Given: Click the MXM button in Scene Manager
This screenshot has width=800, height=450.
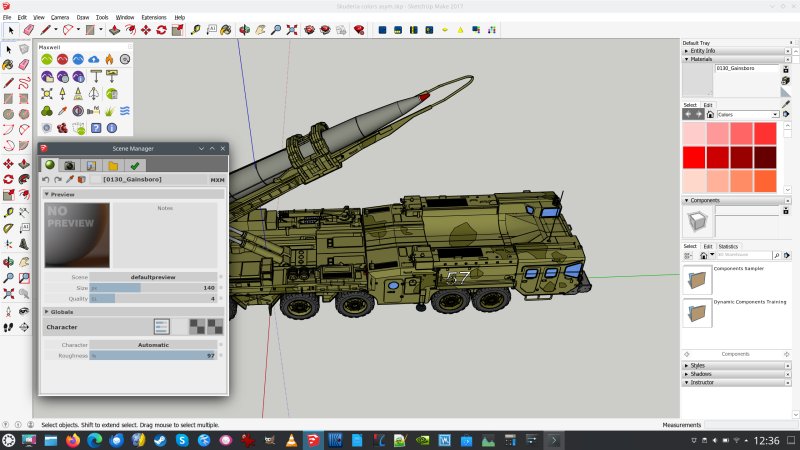Looking at the screenshot, I should (x=217, y=180).
